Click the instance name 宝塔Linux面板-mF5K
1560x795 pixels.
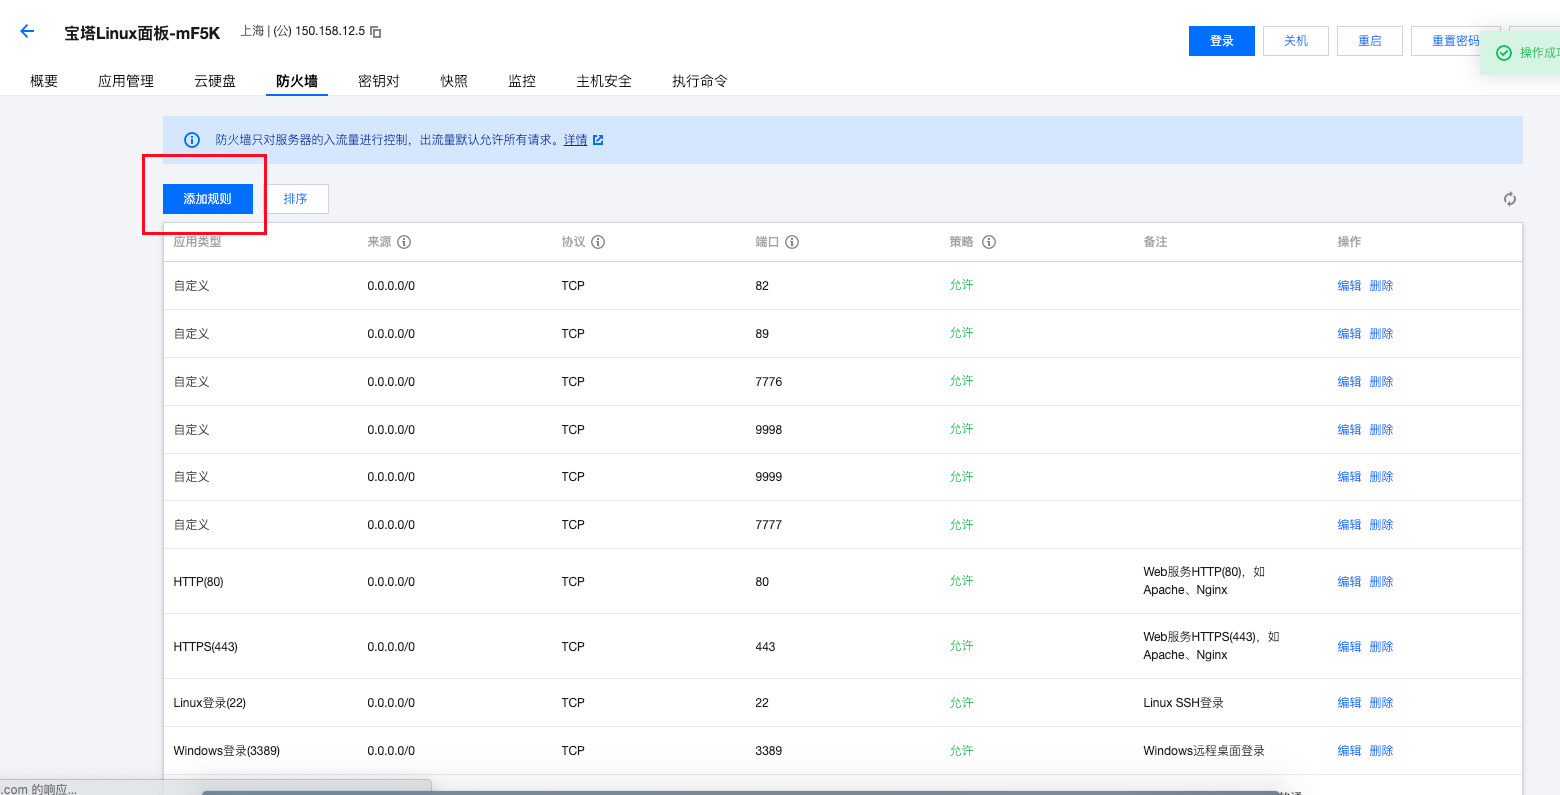click(142, 33)
